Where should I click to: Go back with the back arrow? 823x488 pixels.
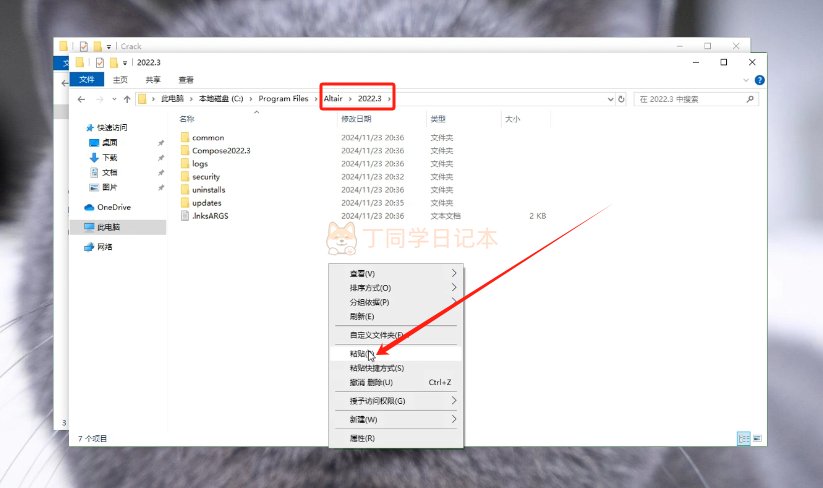[x=81, y=99]
